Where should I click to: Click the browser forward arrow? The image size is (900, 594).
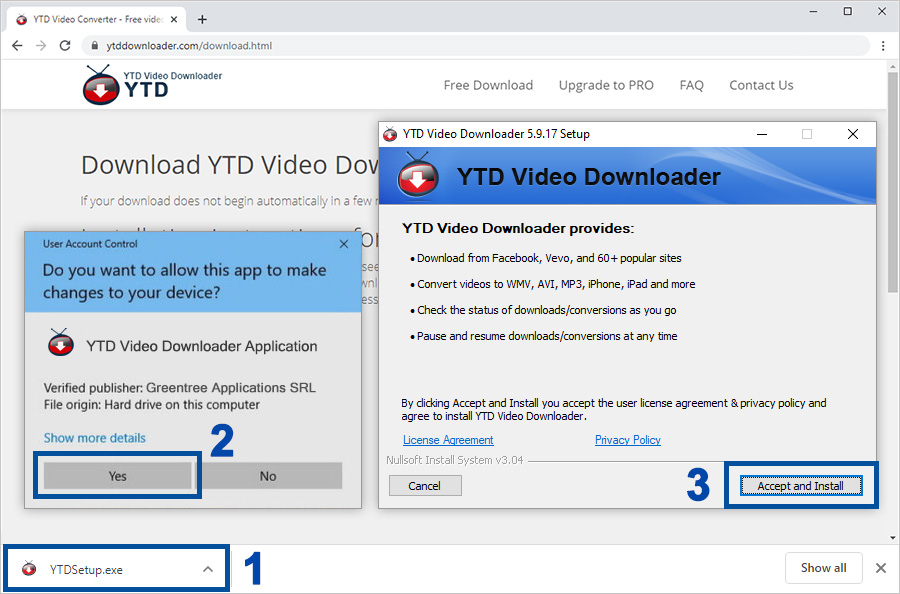[x=41, y=46]
